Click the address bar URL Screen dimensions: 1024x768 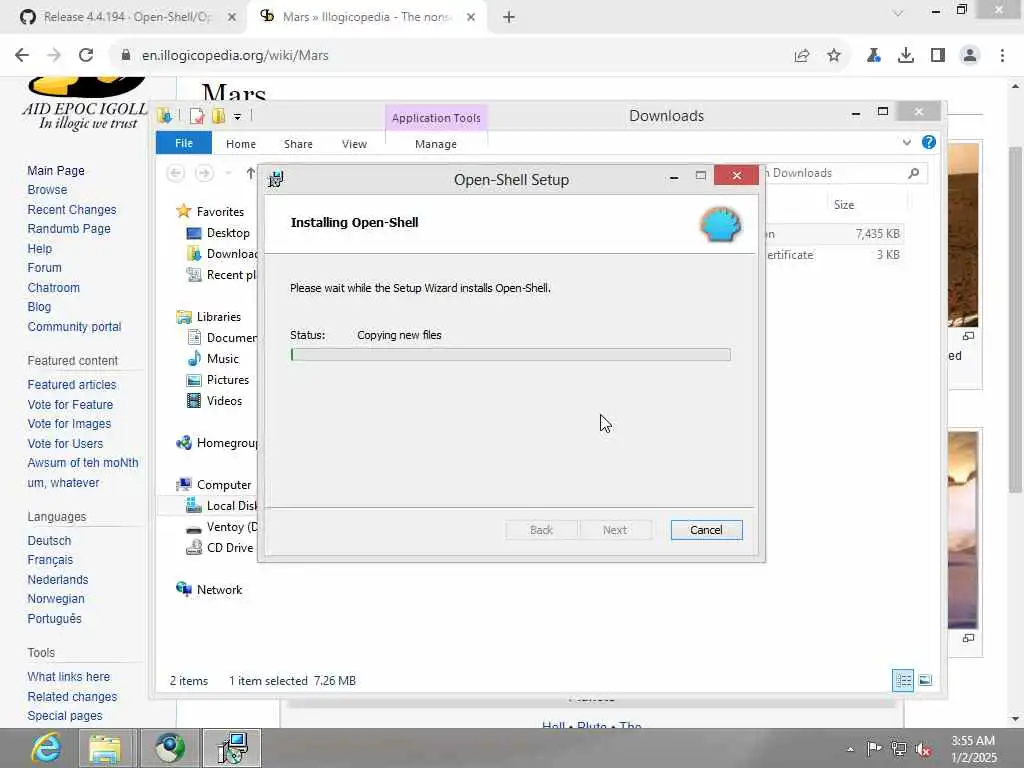[x=234, y=56]
